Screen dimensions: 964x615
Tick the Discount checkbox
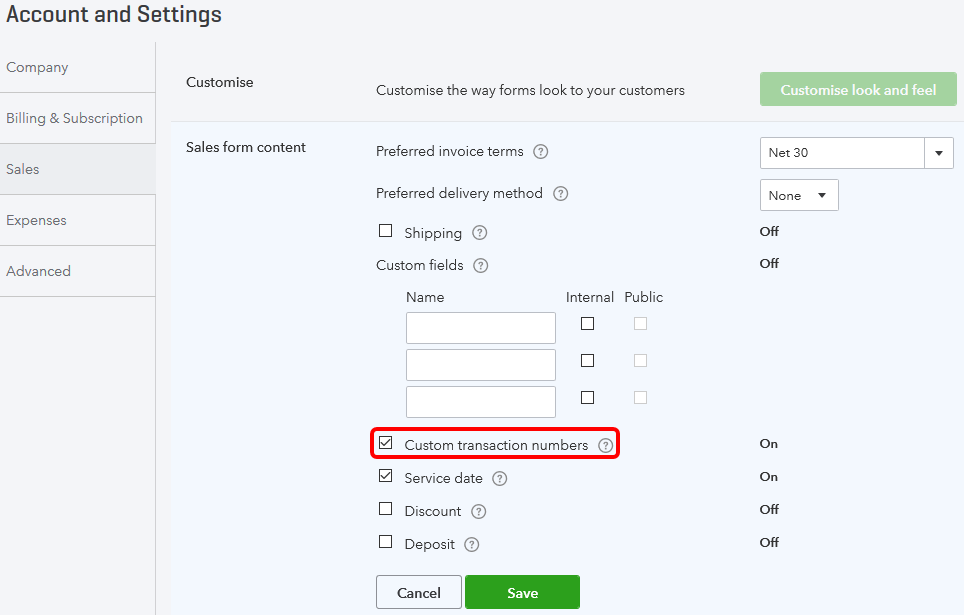tap(386, 509)
